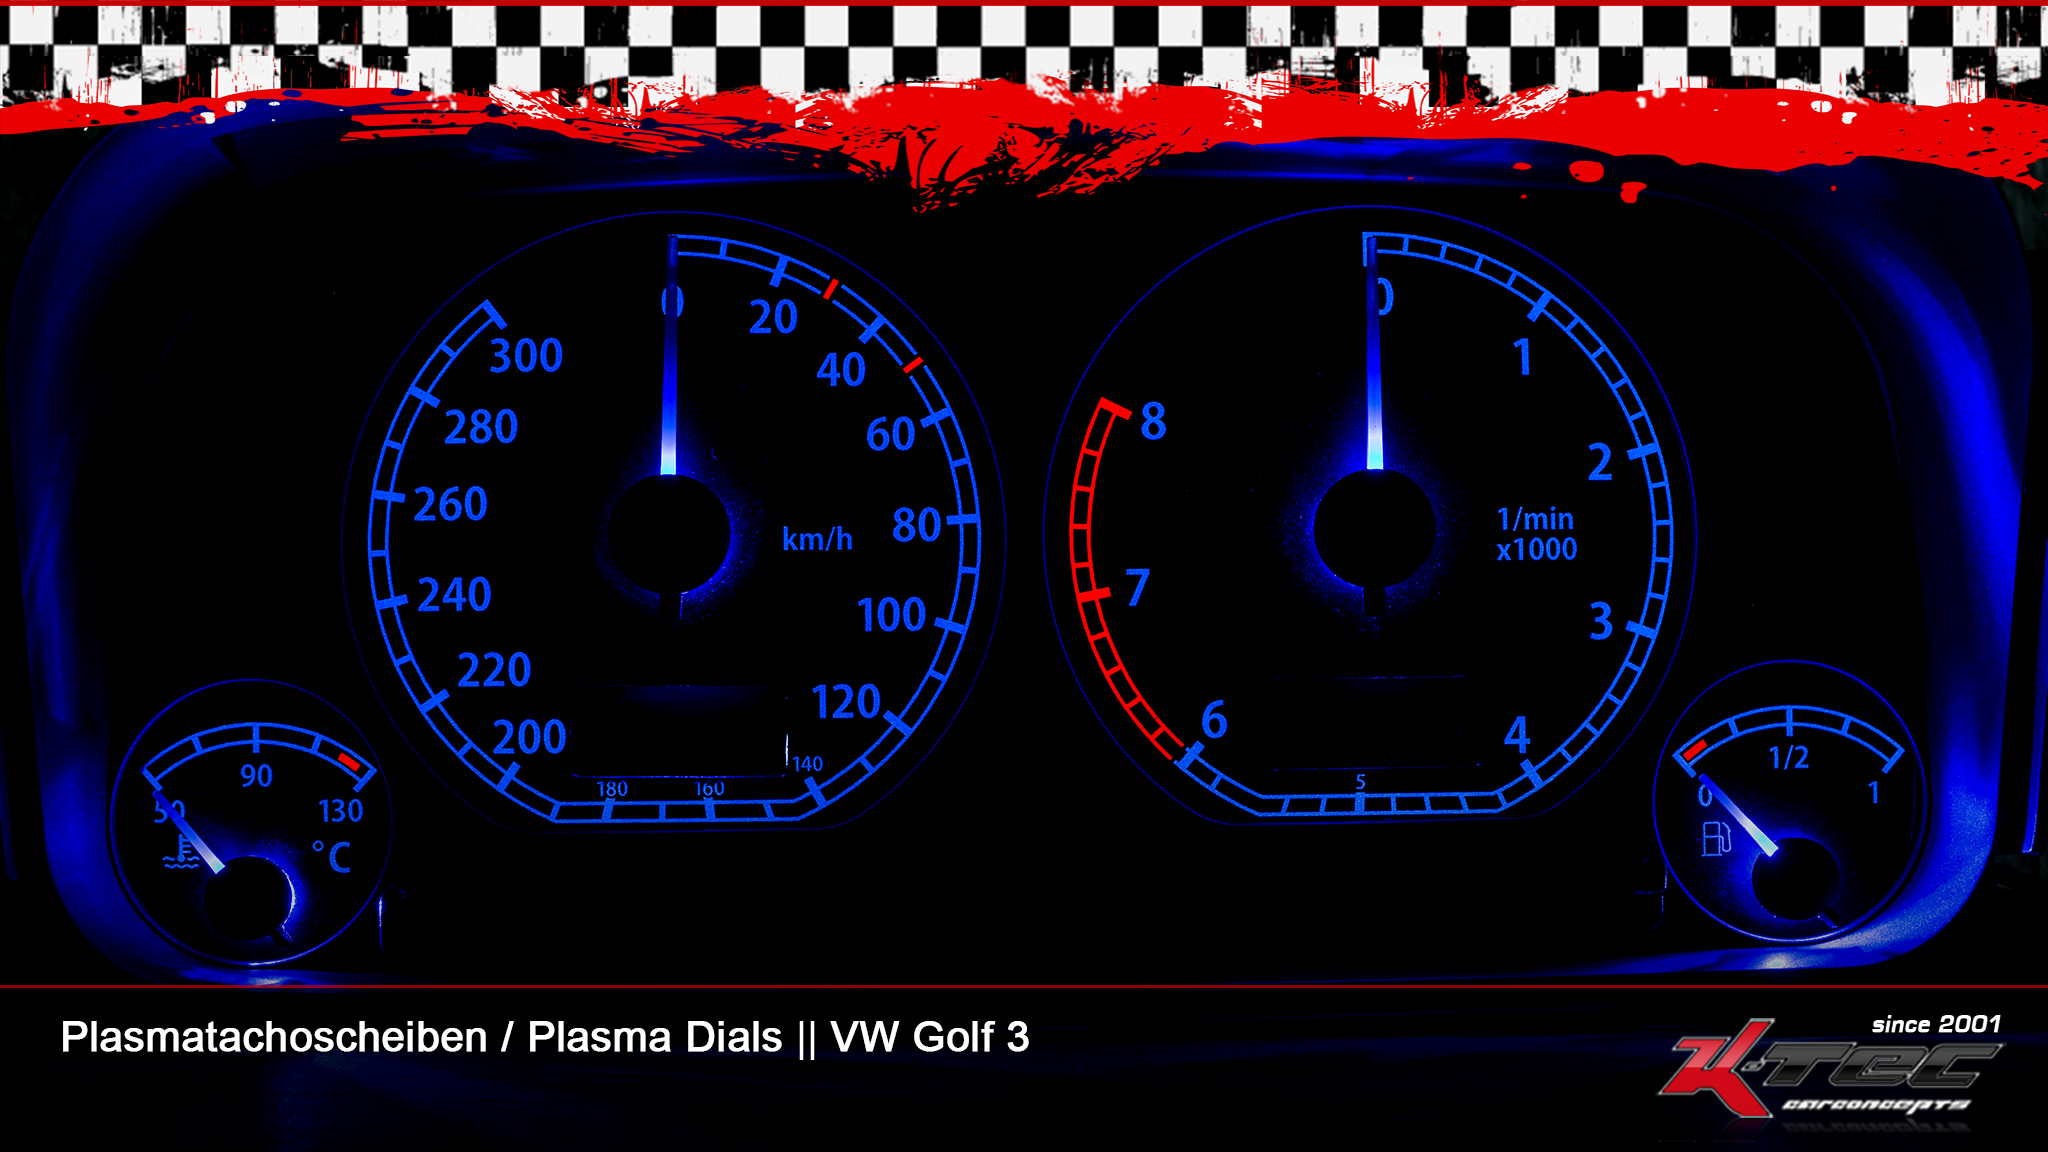2048x1152 pixels.
Task: Click the '20' speedometer marking
Action: click(x=773, y=317)
